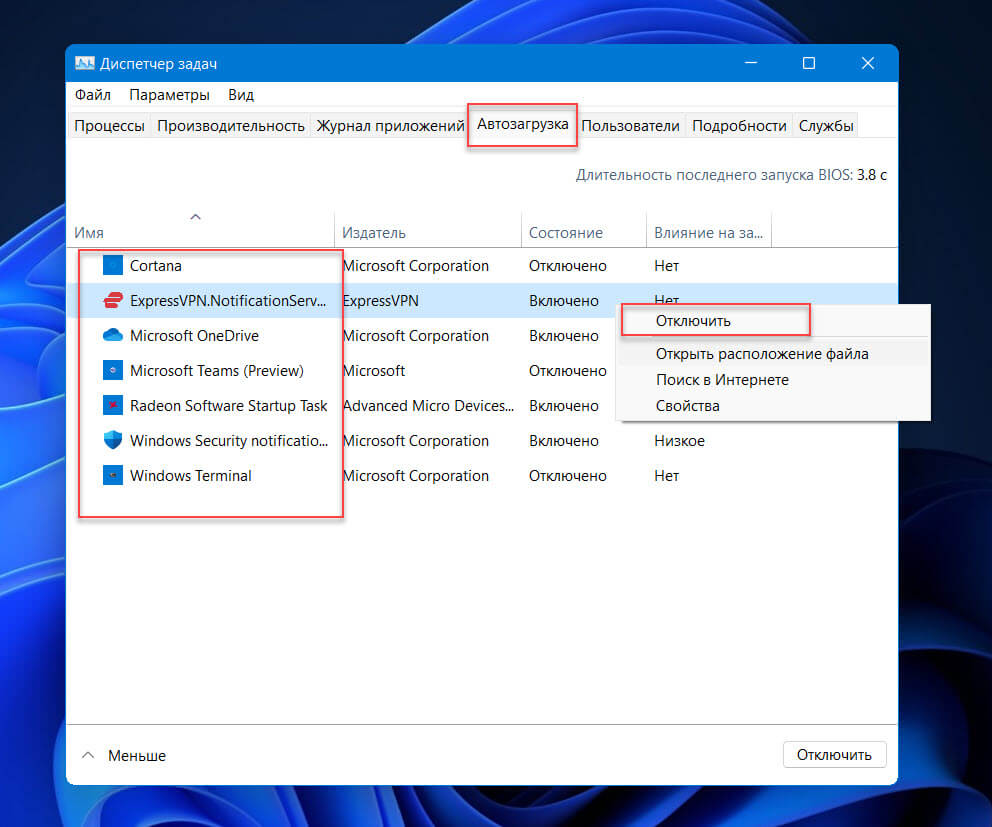
Task: Click Отключено status in Windows Terminal row
Action: (x=567, y=476)
